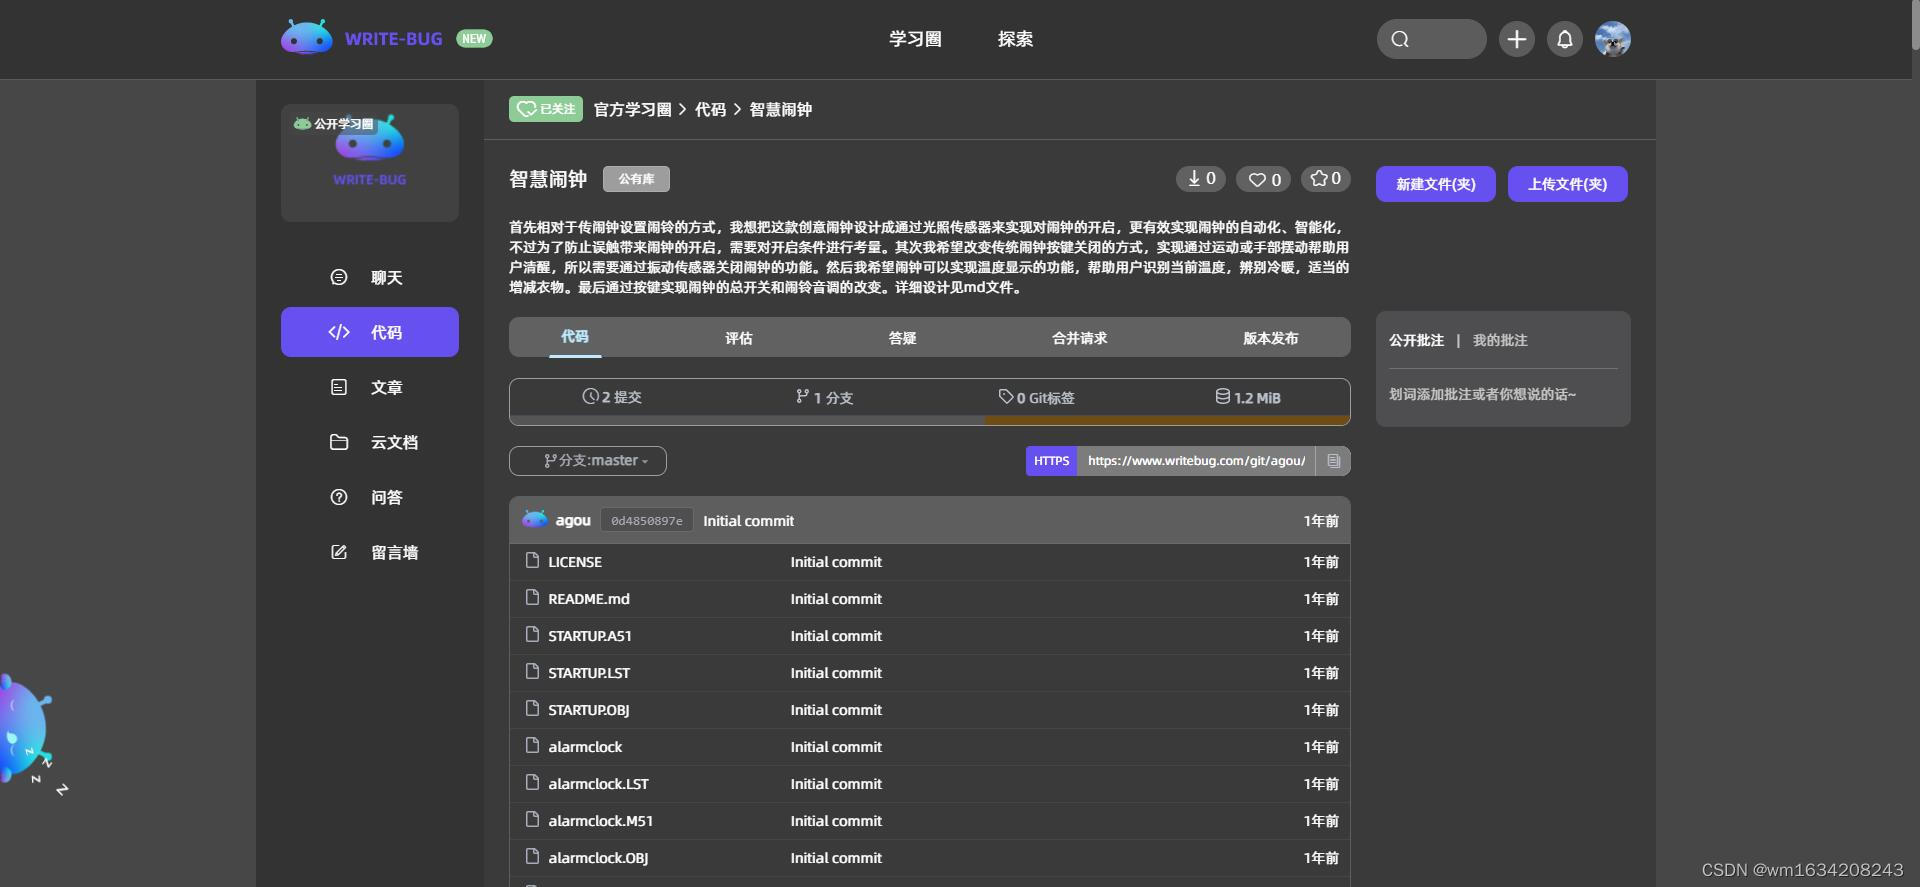This screenshot has width=1920, height=887.
Task: Click 上传文件(夹) button
Action: pos(1567,184)
